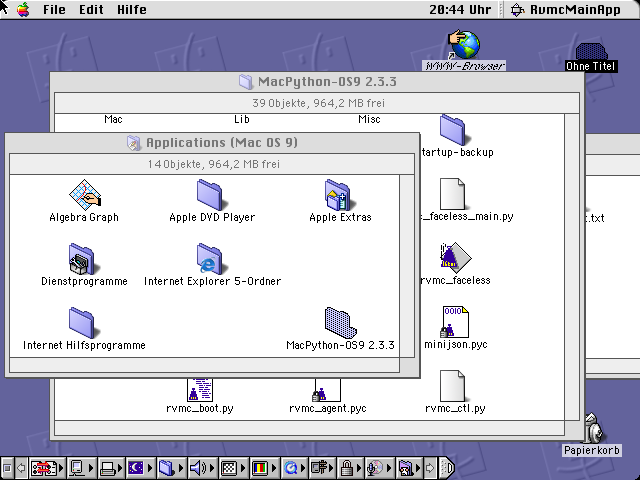Open the Energy Saver moon control strip module
Screen dimensions: 640x480
(x=140, y=468)
